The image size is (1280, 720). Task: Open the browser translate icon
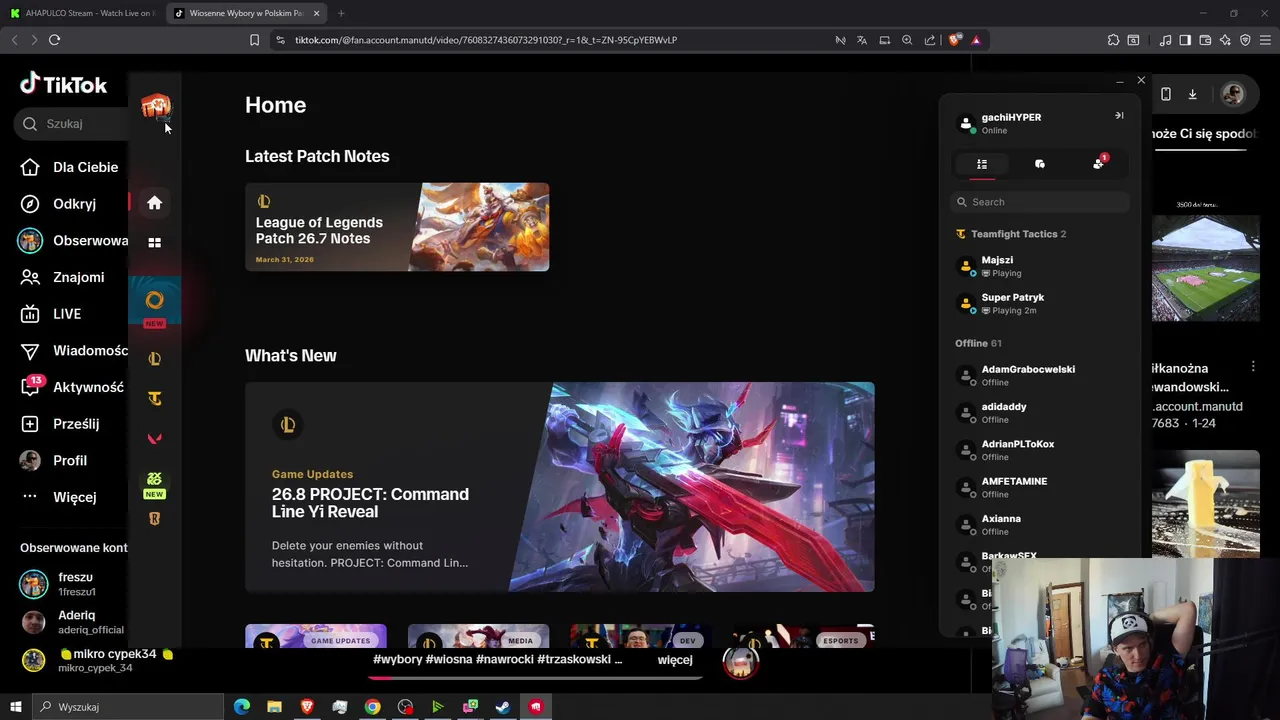pos(862,40)
